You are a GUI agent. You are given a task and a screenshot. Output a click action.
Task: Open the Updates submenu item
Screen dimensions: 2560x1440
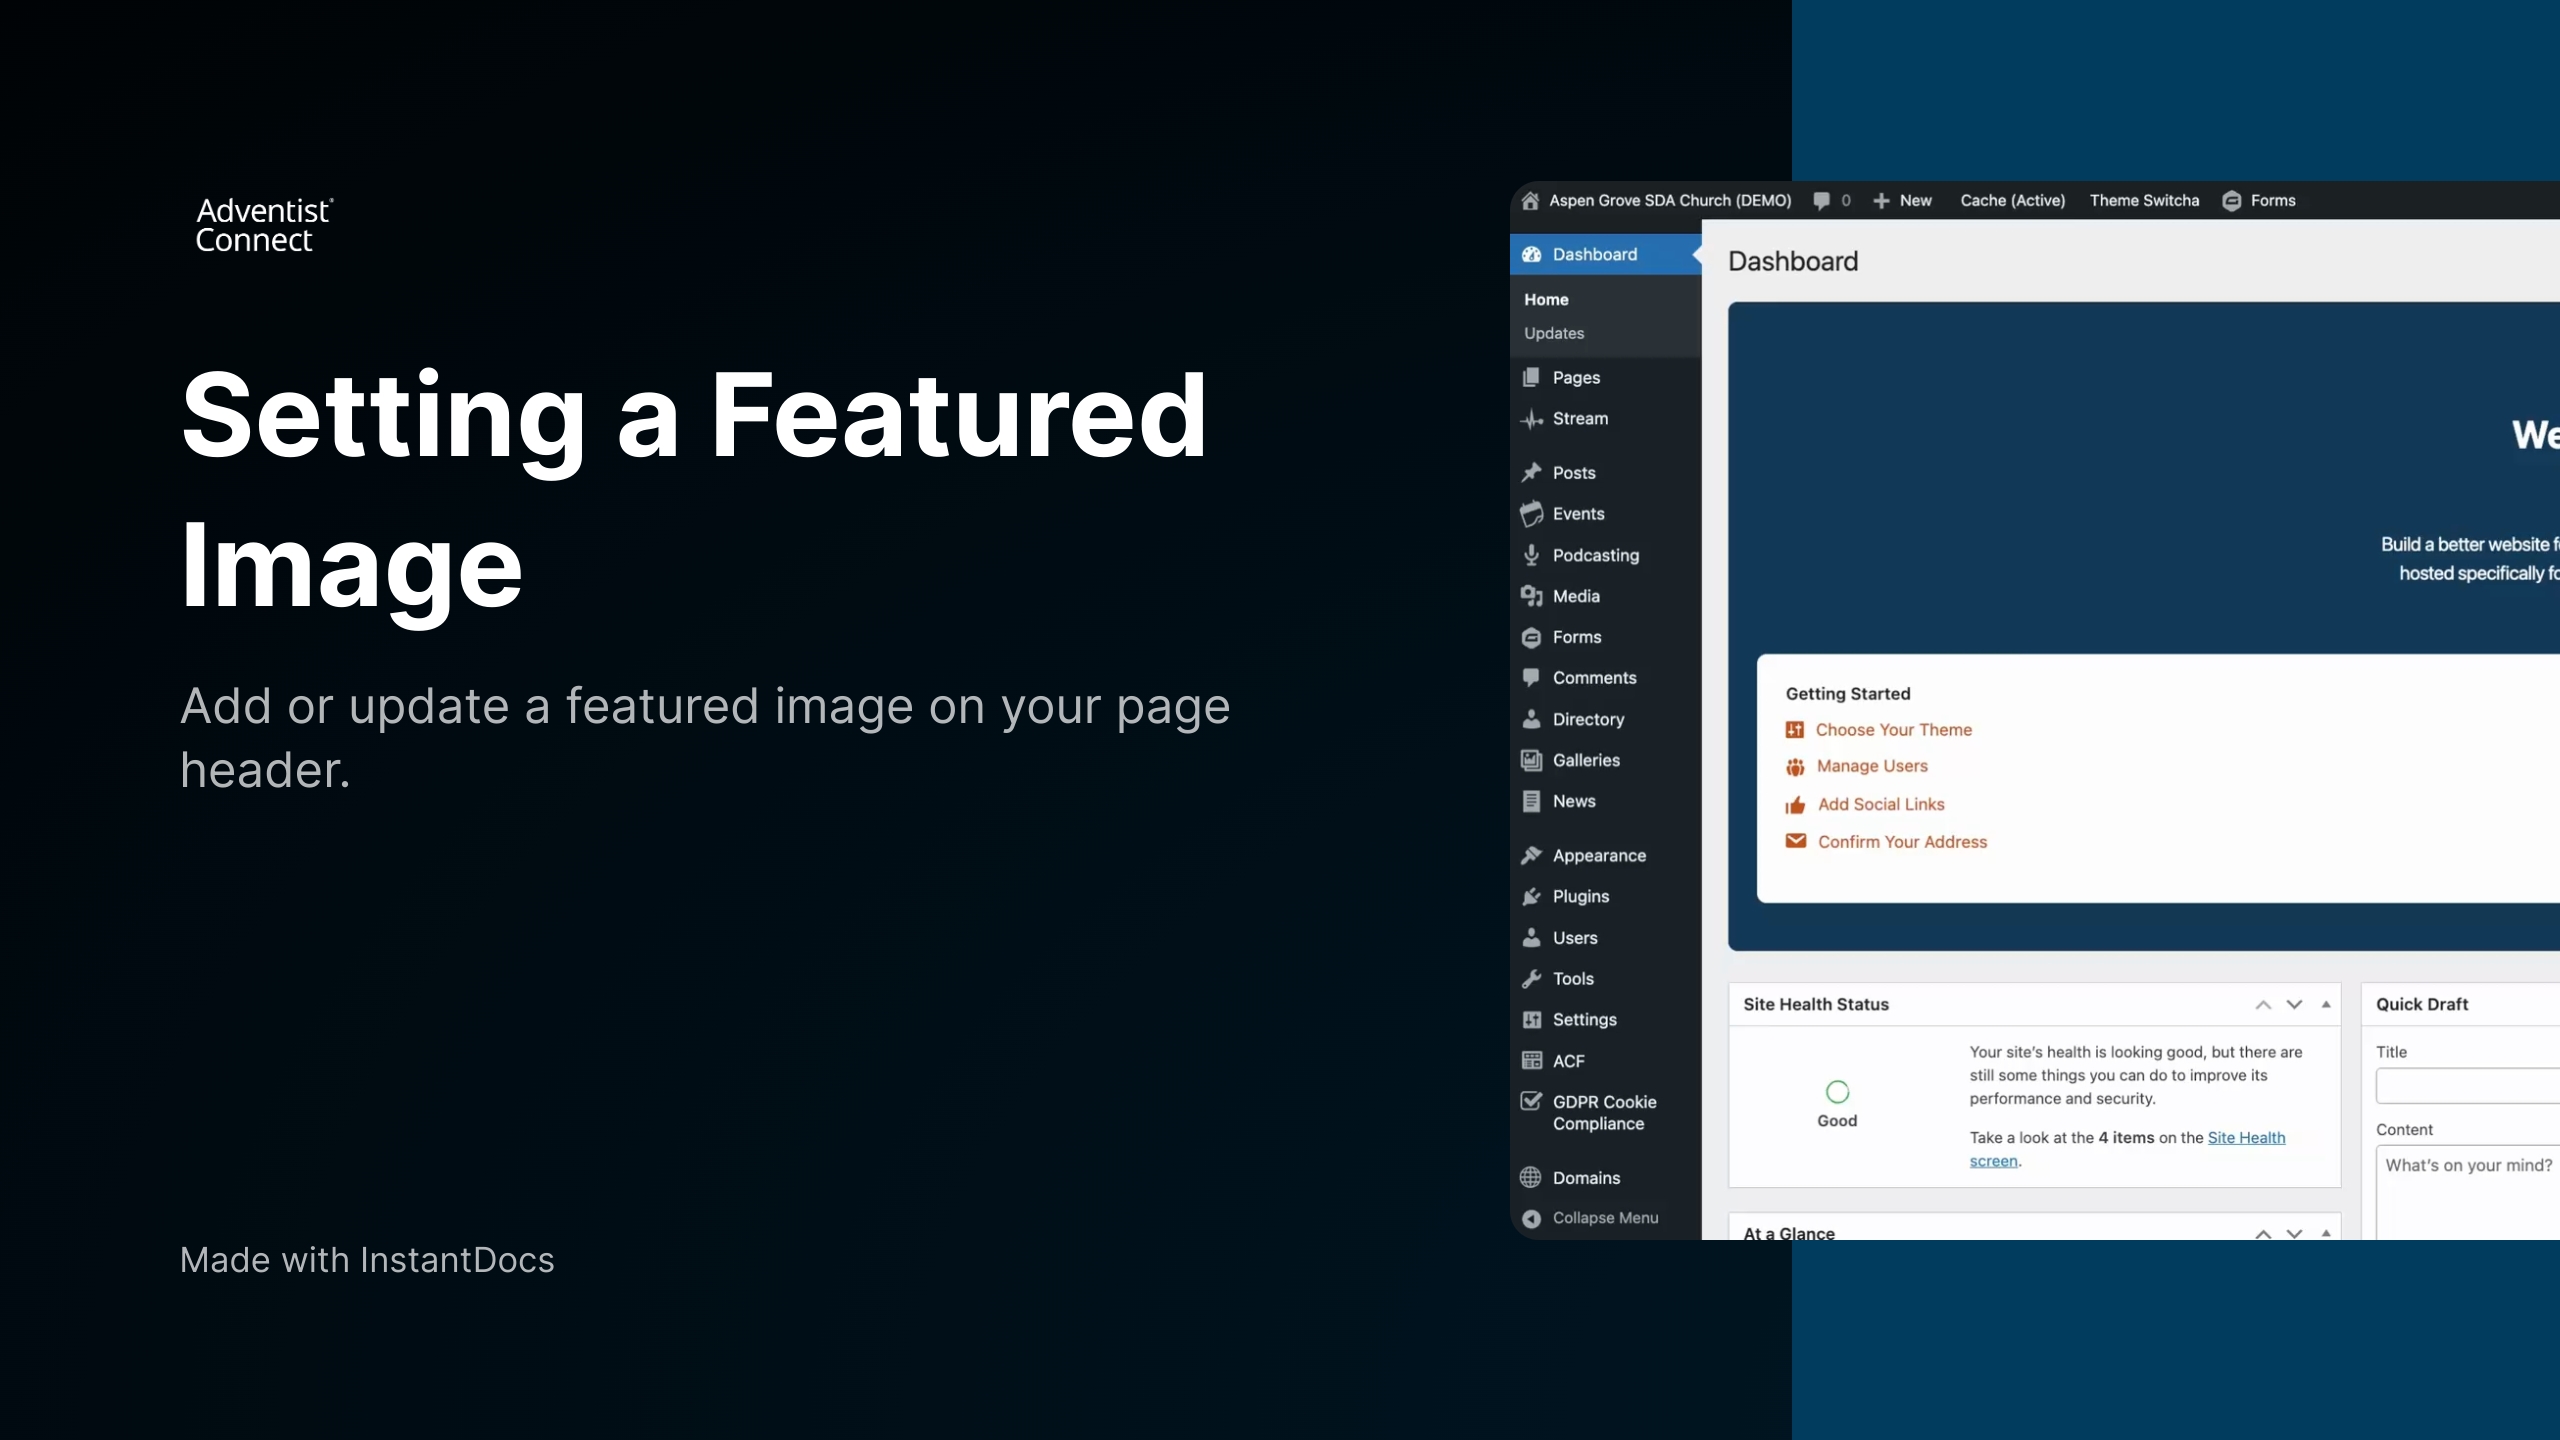tap(1554, 333)
